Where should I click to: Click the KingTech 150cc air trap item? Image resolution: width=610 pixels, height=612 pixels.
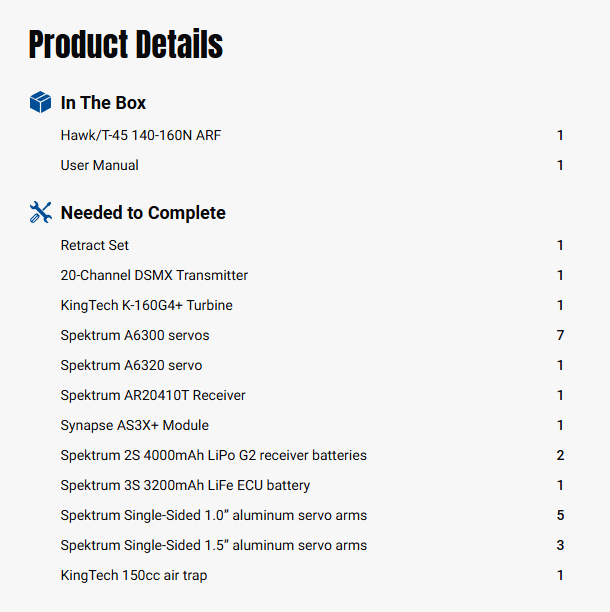(134, 575)
